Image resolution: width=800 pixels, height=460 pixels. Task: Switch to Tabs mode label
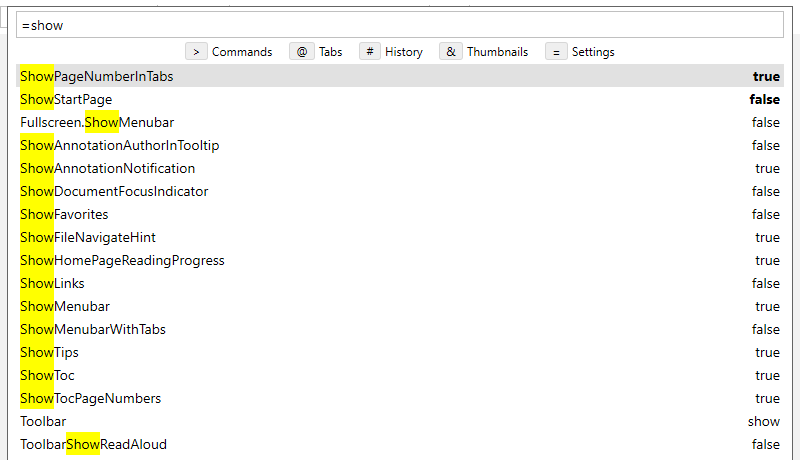pyautogui.click(x=331, y=52)
